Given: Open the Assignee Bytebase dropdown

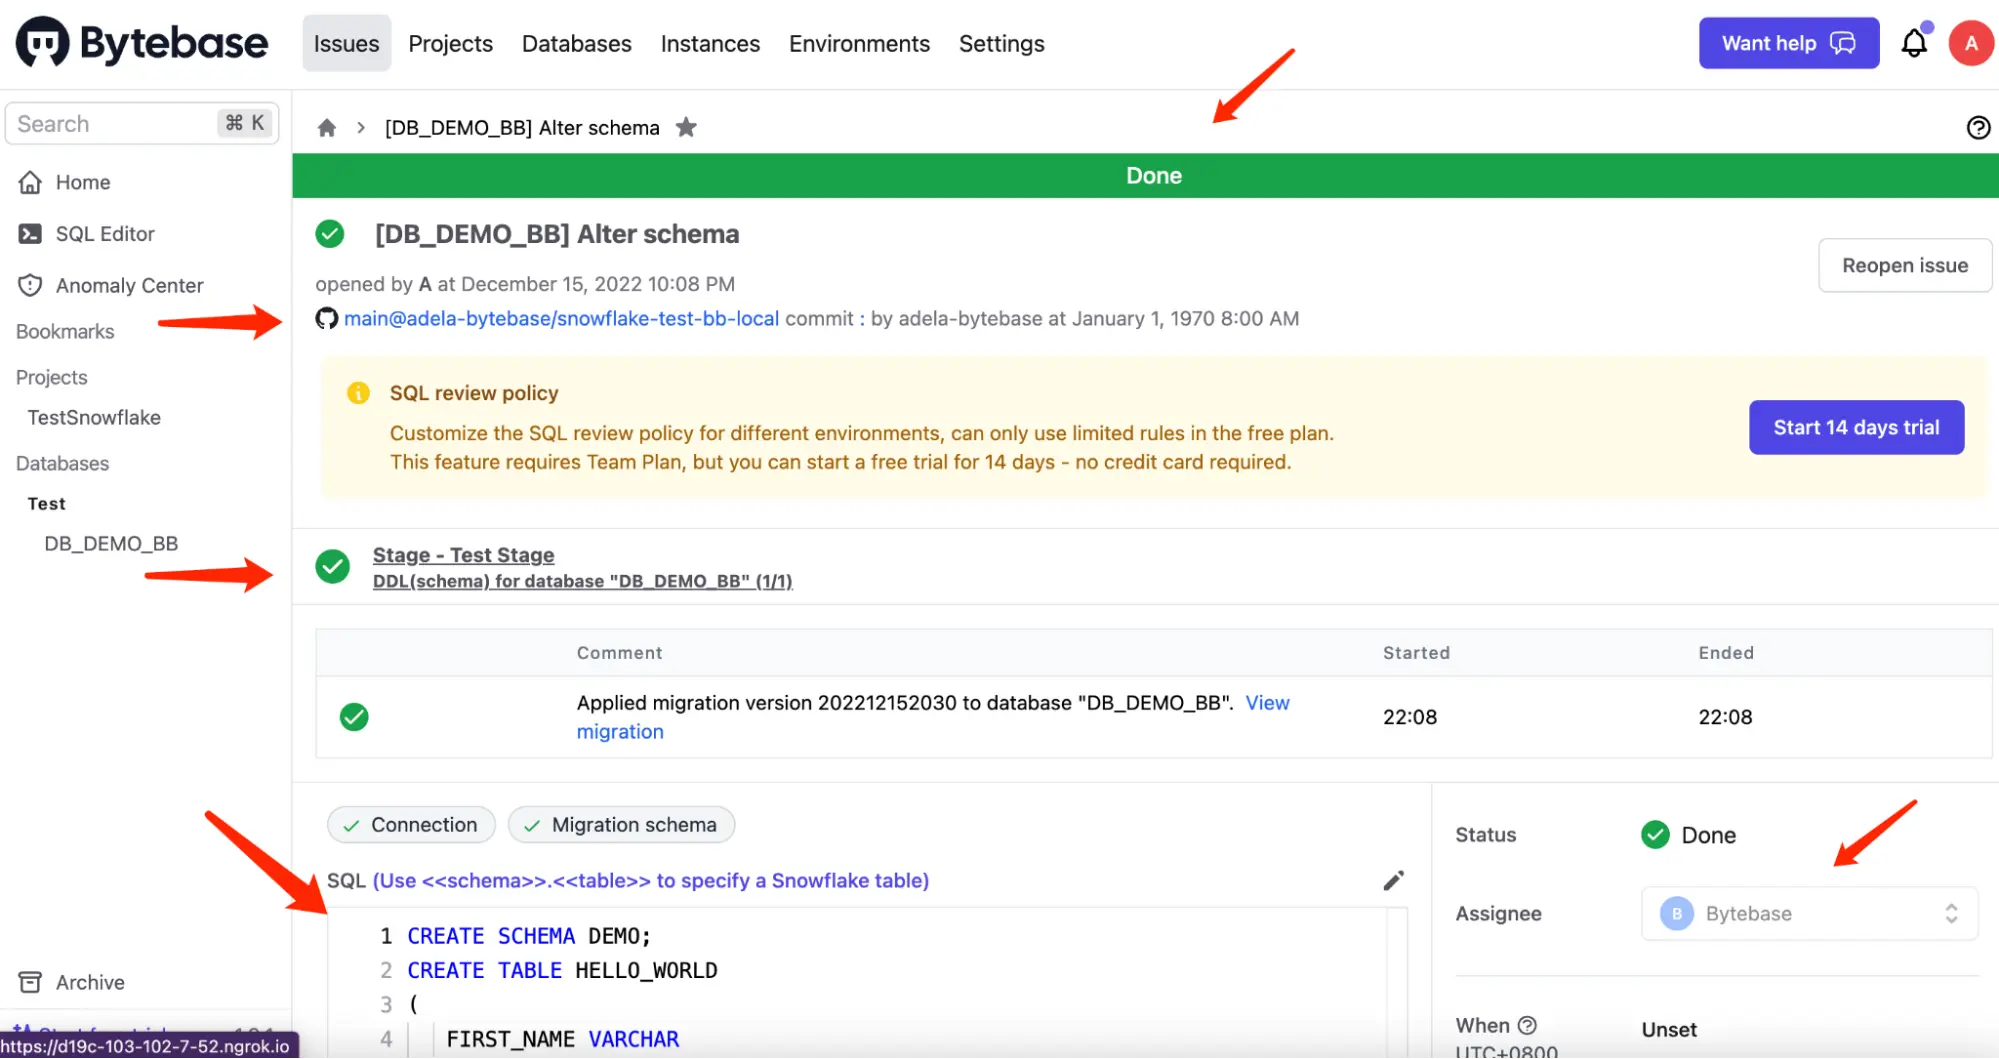Looking at the screenshot, I should pos(1809,913).
